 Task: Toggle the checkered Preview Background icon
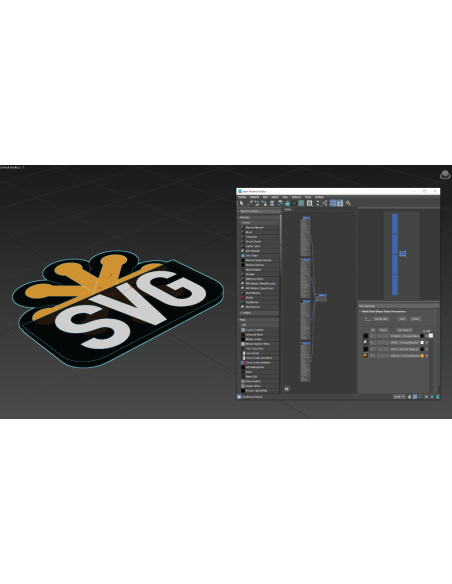pyautogui.click(x=301, y=203)
